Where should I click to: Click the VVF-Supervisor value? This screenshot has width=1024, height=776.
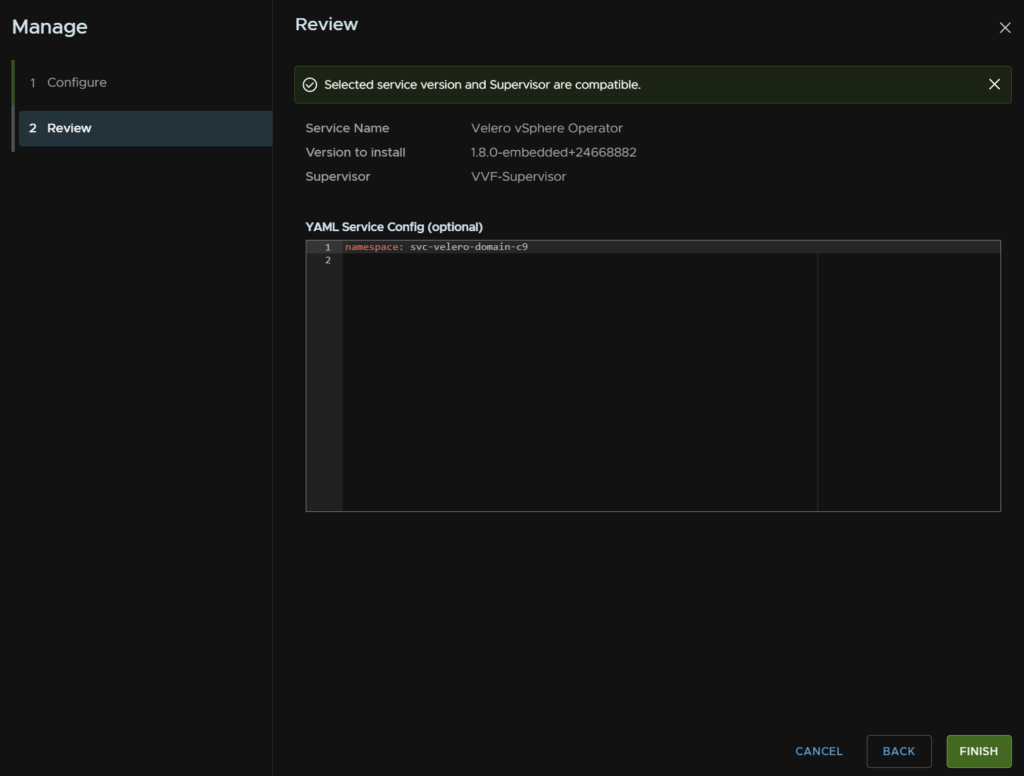click(519, 176)
